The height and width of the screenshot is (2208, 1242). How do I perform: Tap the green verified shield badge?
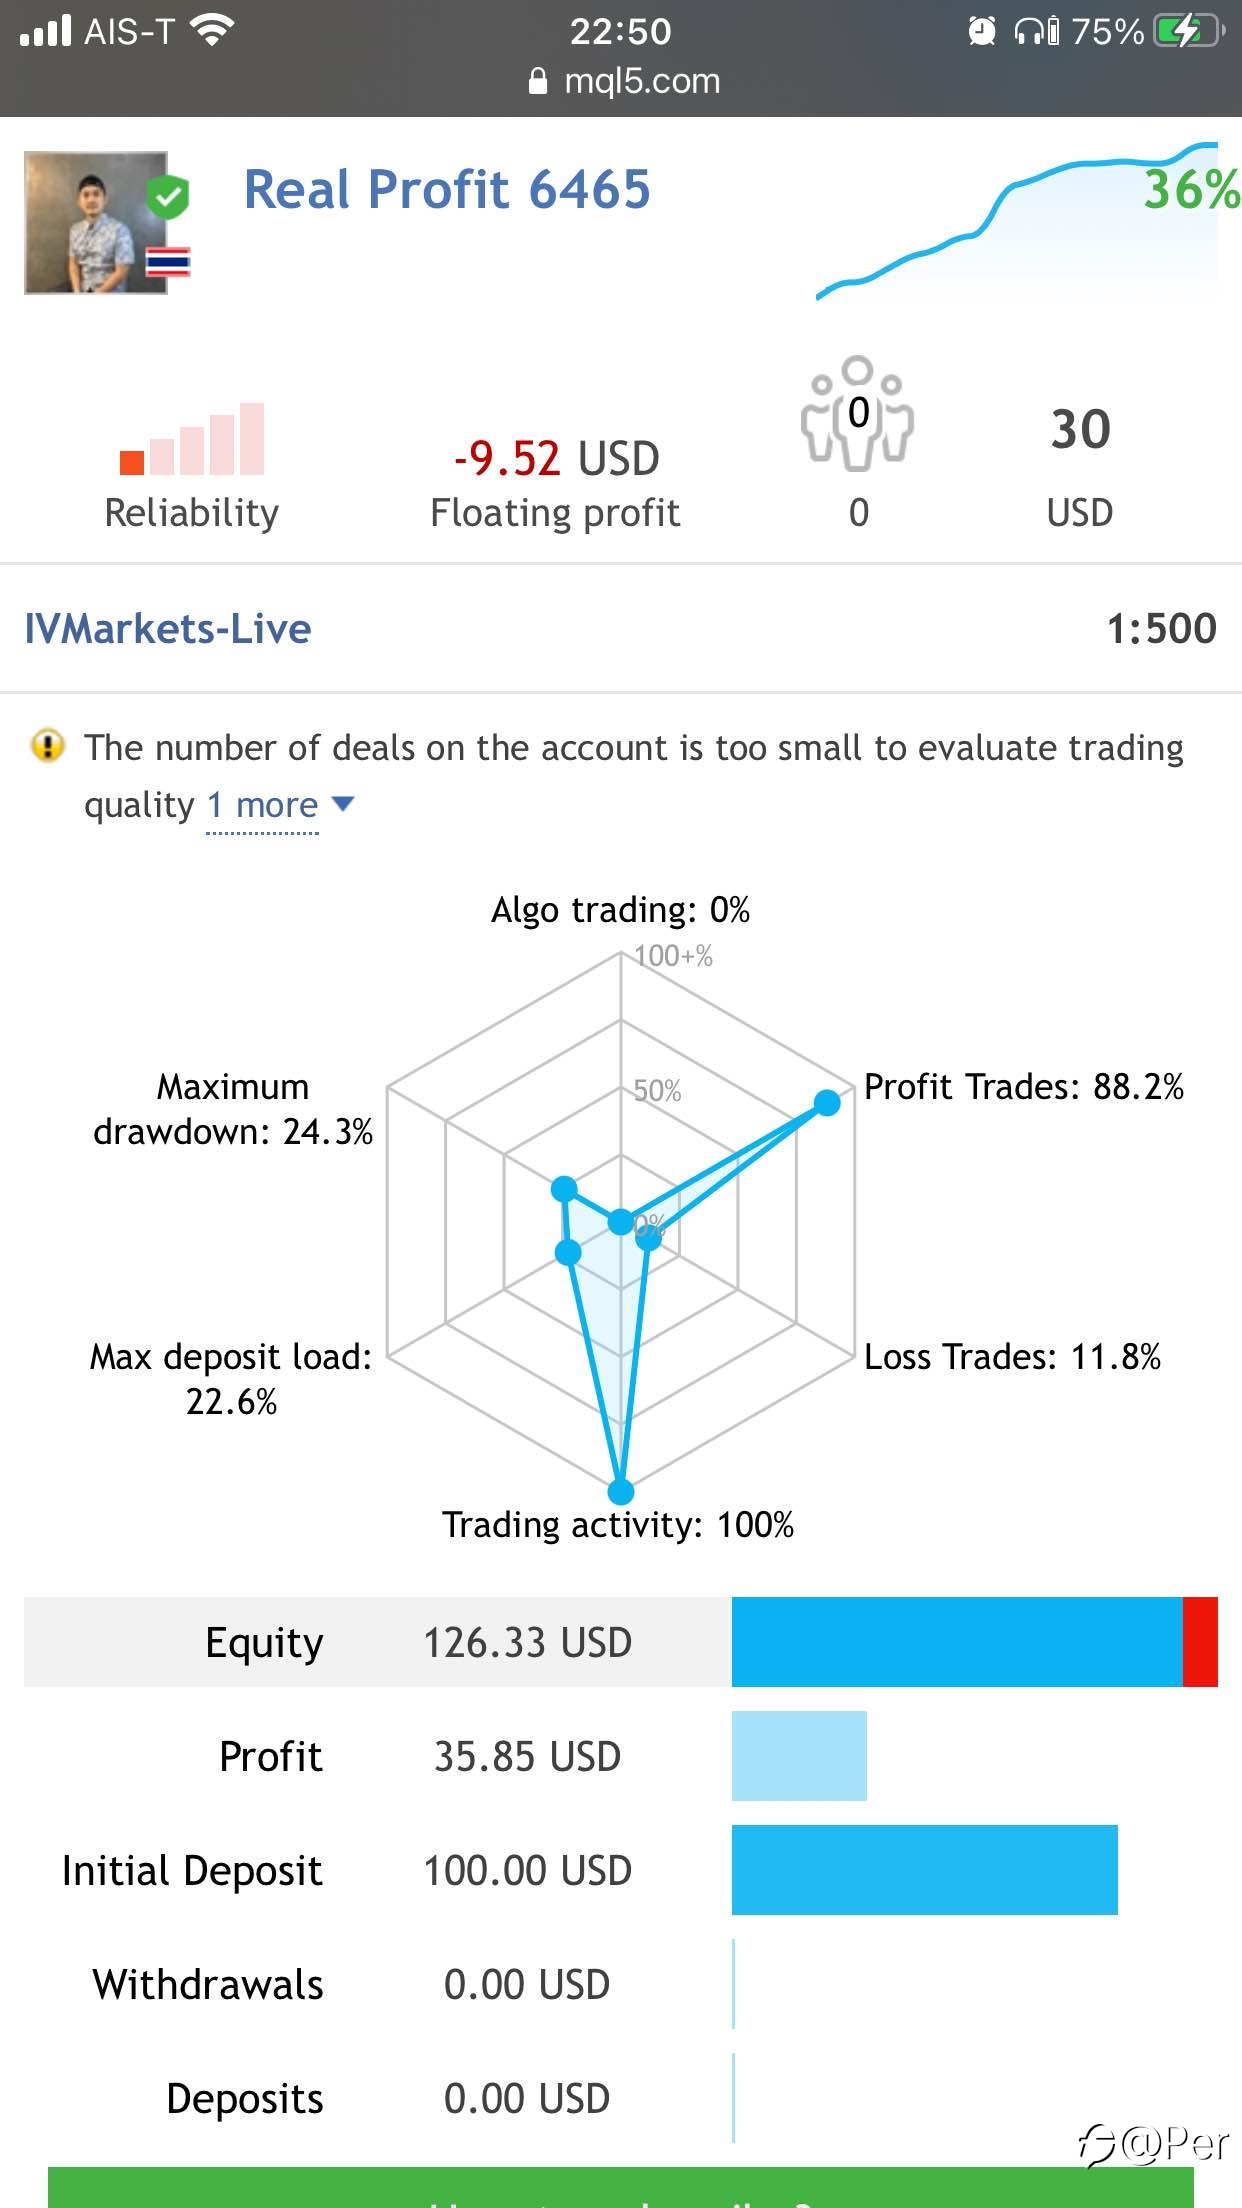(x=168, y=196)
